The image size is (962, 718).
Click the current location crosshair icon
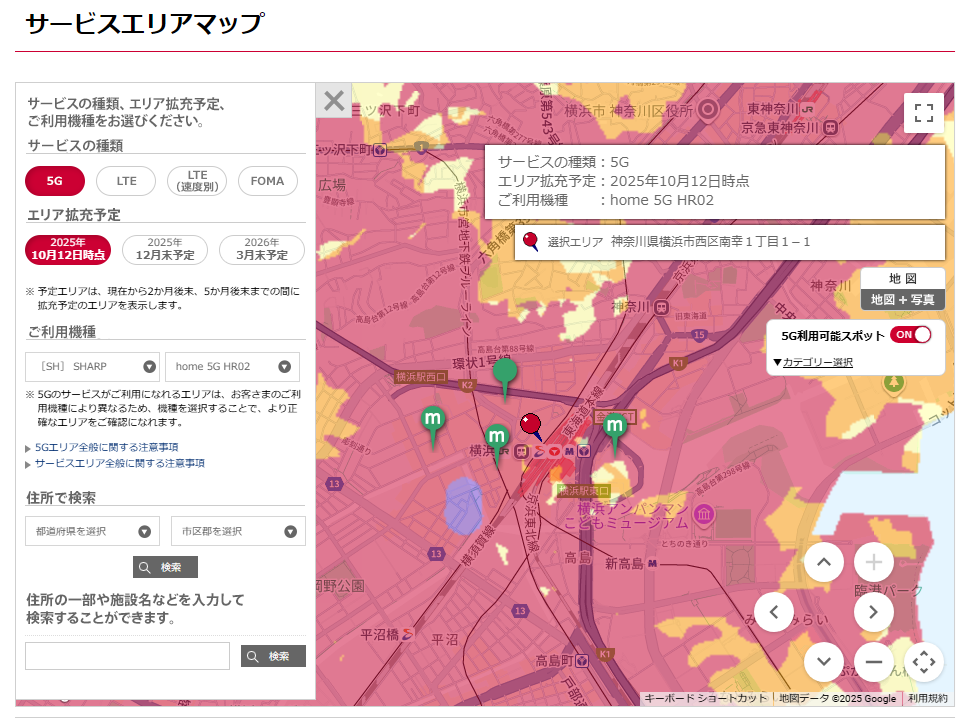coord(923,661)
